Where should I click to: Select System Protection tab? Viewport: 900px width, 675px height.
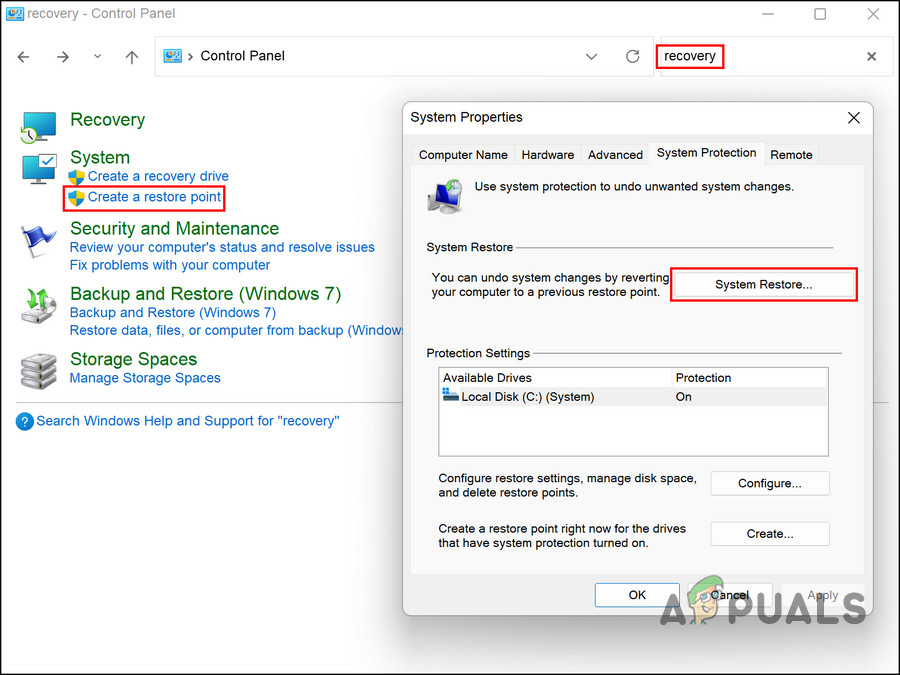[706, 153]
